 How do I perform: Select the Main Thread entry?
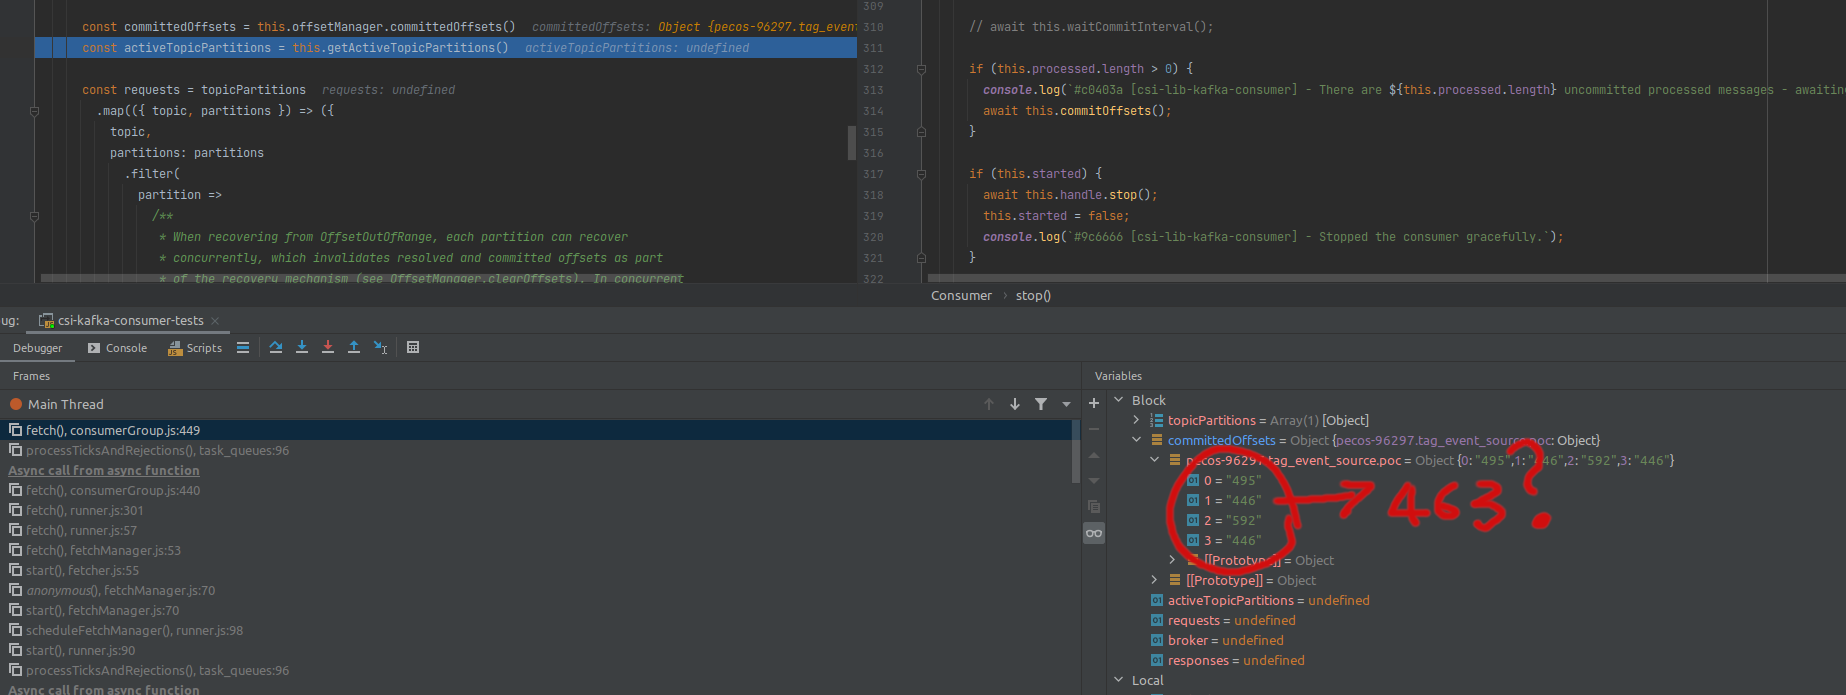[57, 404]
